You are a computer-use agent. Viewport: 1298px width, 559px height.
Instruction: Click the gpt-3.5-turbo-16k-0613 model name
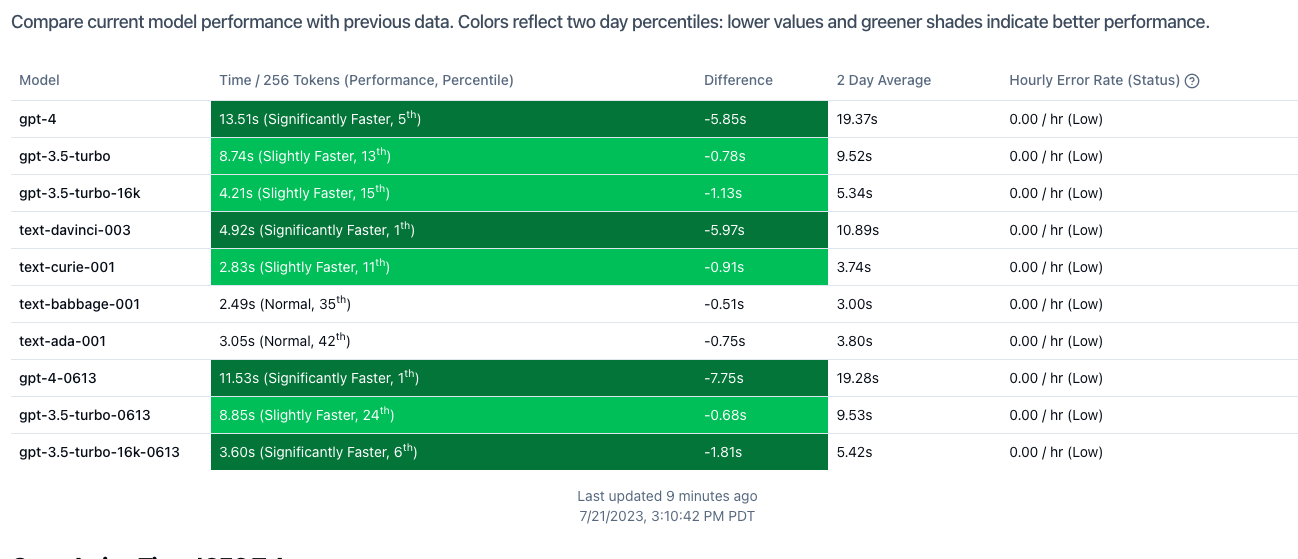point(99,452)
